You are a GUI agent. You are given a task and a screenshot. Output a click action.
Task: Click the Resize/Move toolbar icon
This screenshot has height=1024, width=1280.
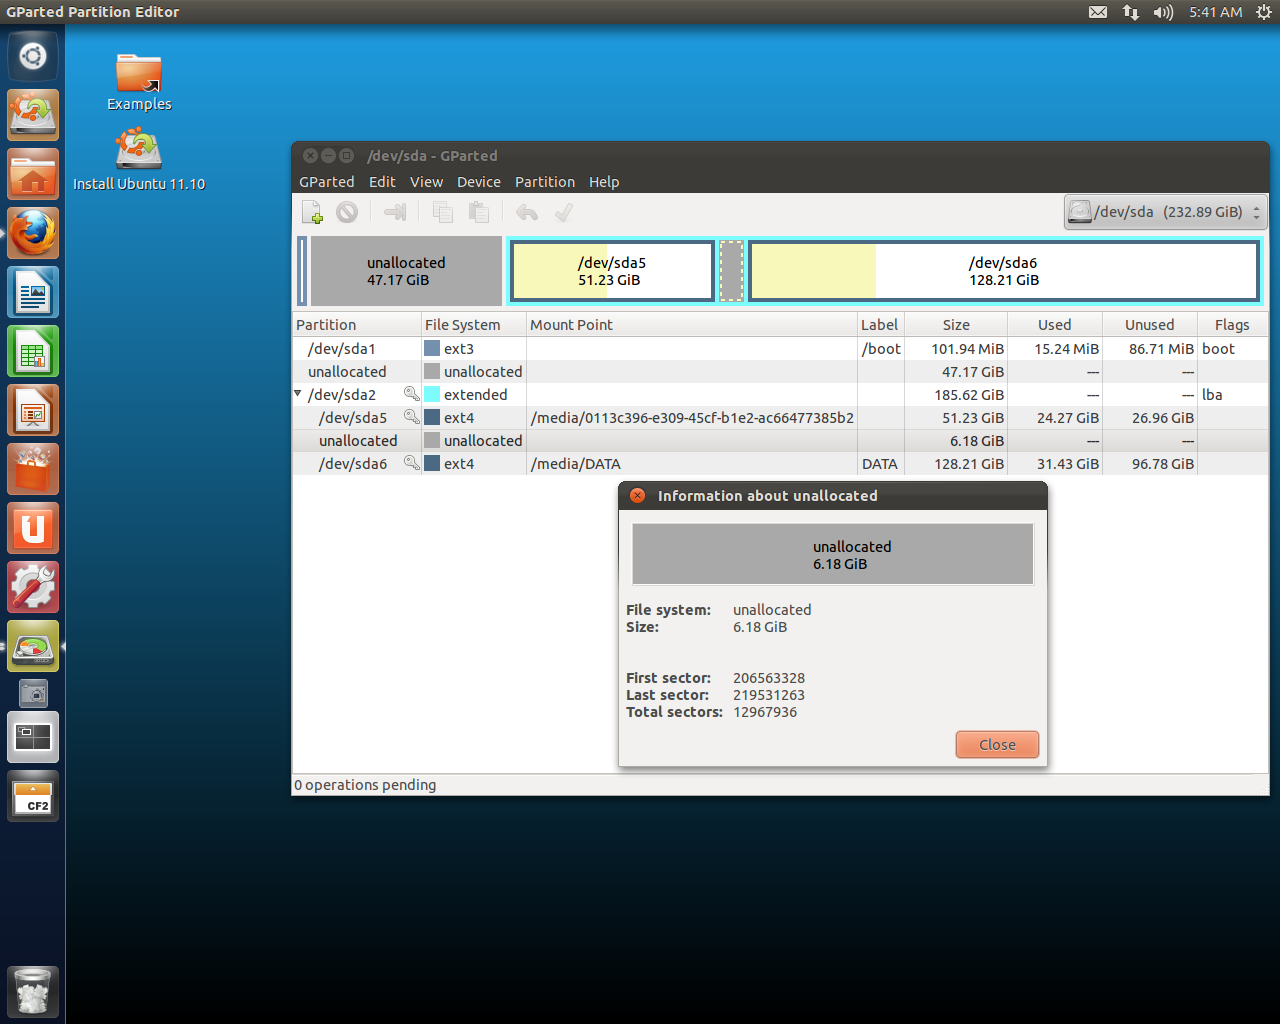395,212
